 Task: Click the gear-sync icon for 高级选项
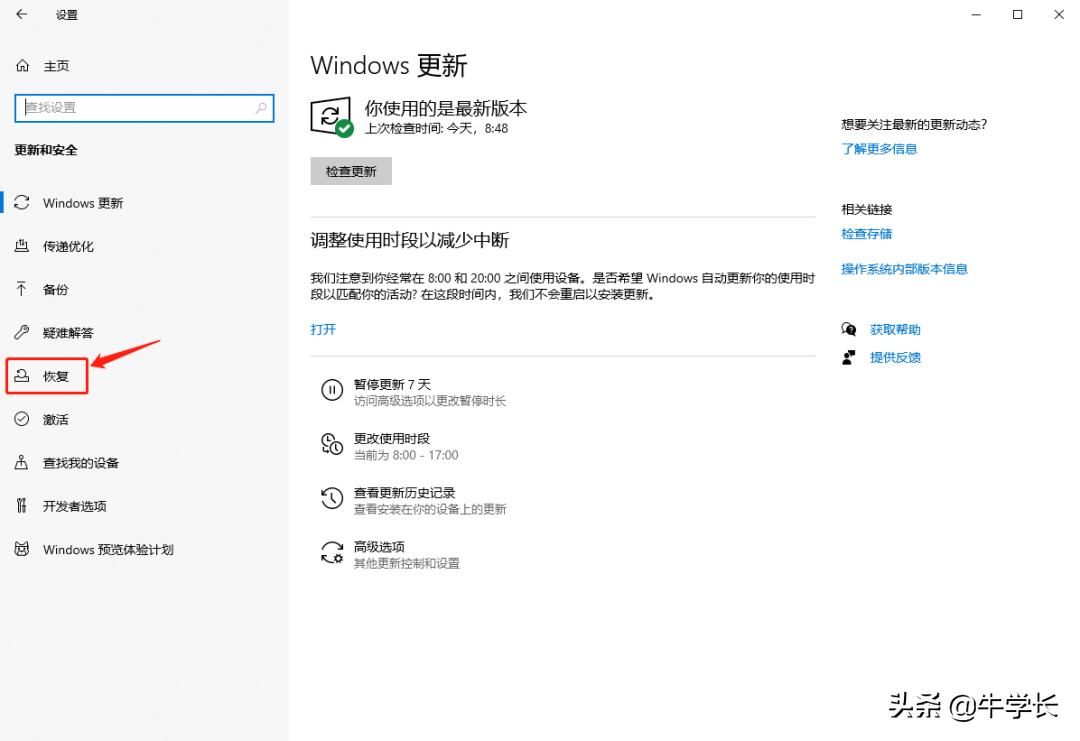(x=332, y=552)
